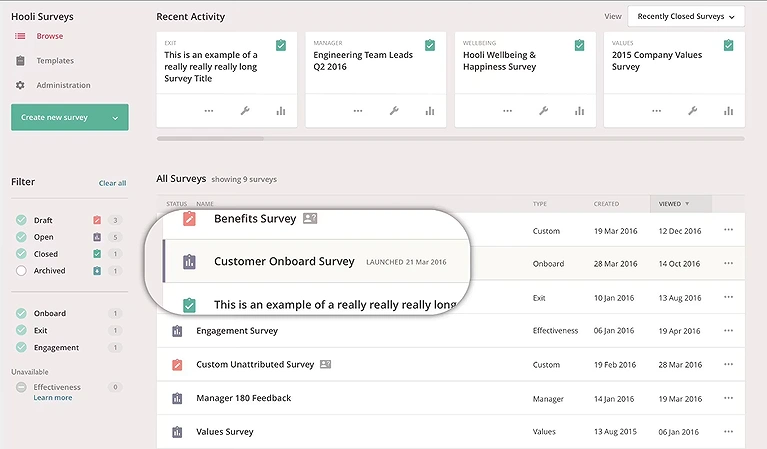The width and height of the screenshot is (767, 449).
Task: Click Create new survey button
Action: click(x=69, y=117)
